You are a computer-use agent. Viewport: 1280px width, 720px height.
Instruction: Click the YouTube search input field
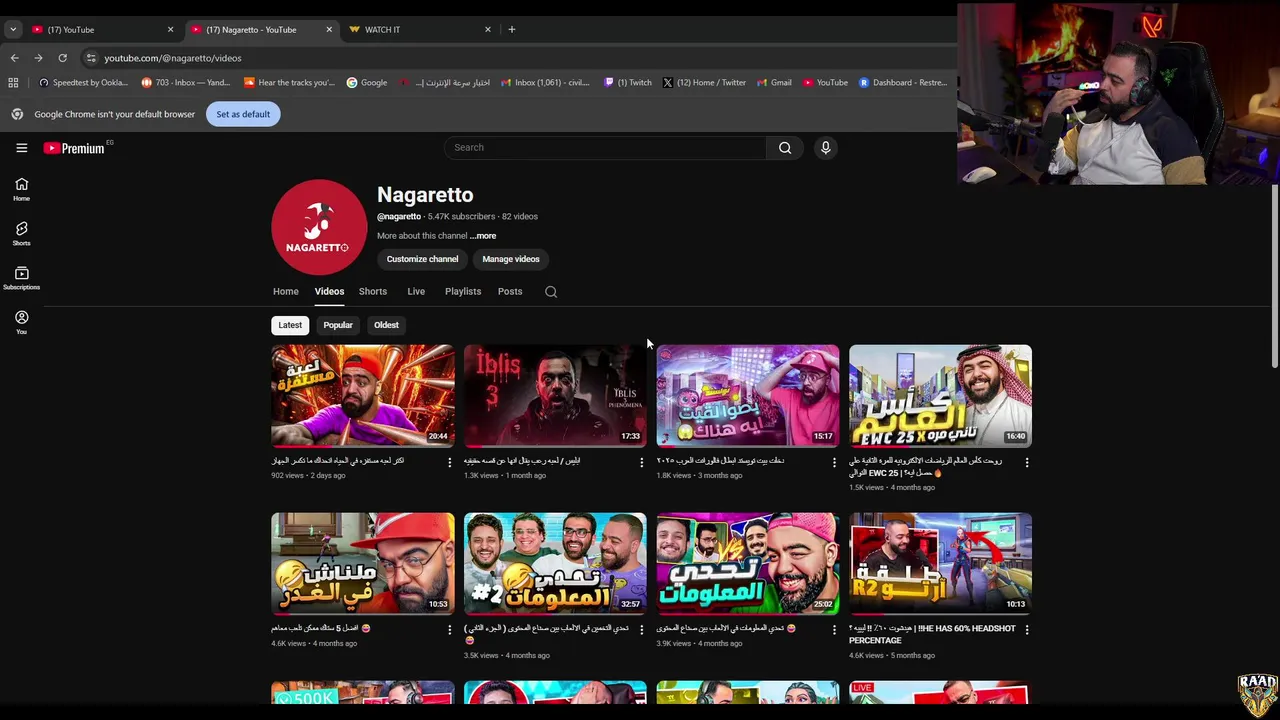point(605,148)
